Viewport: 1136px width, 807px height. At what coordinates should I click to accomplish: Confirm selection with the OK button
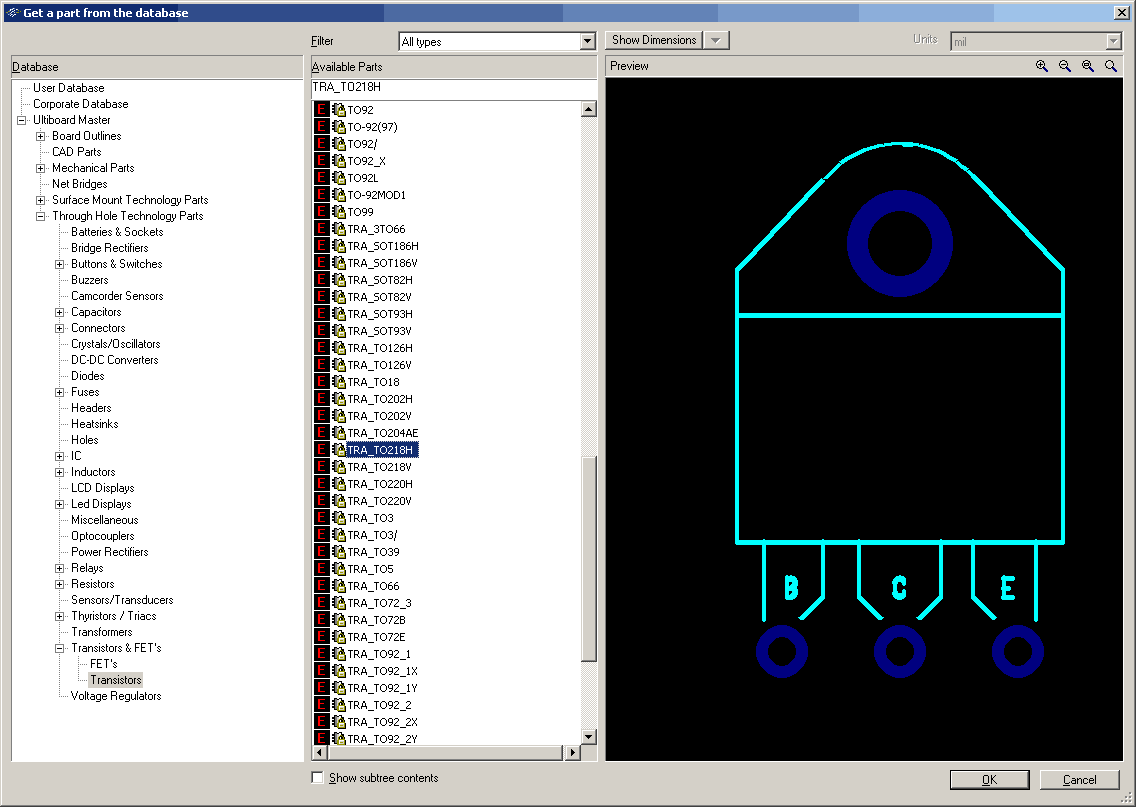click(989, 779)
